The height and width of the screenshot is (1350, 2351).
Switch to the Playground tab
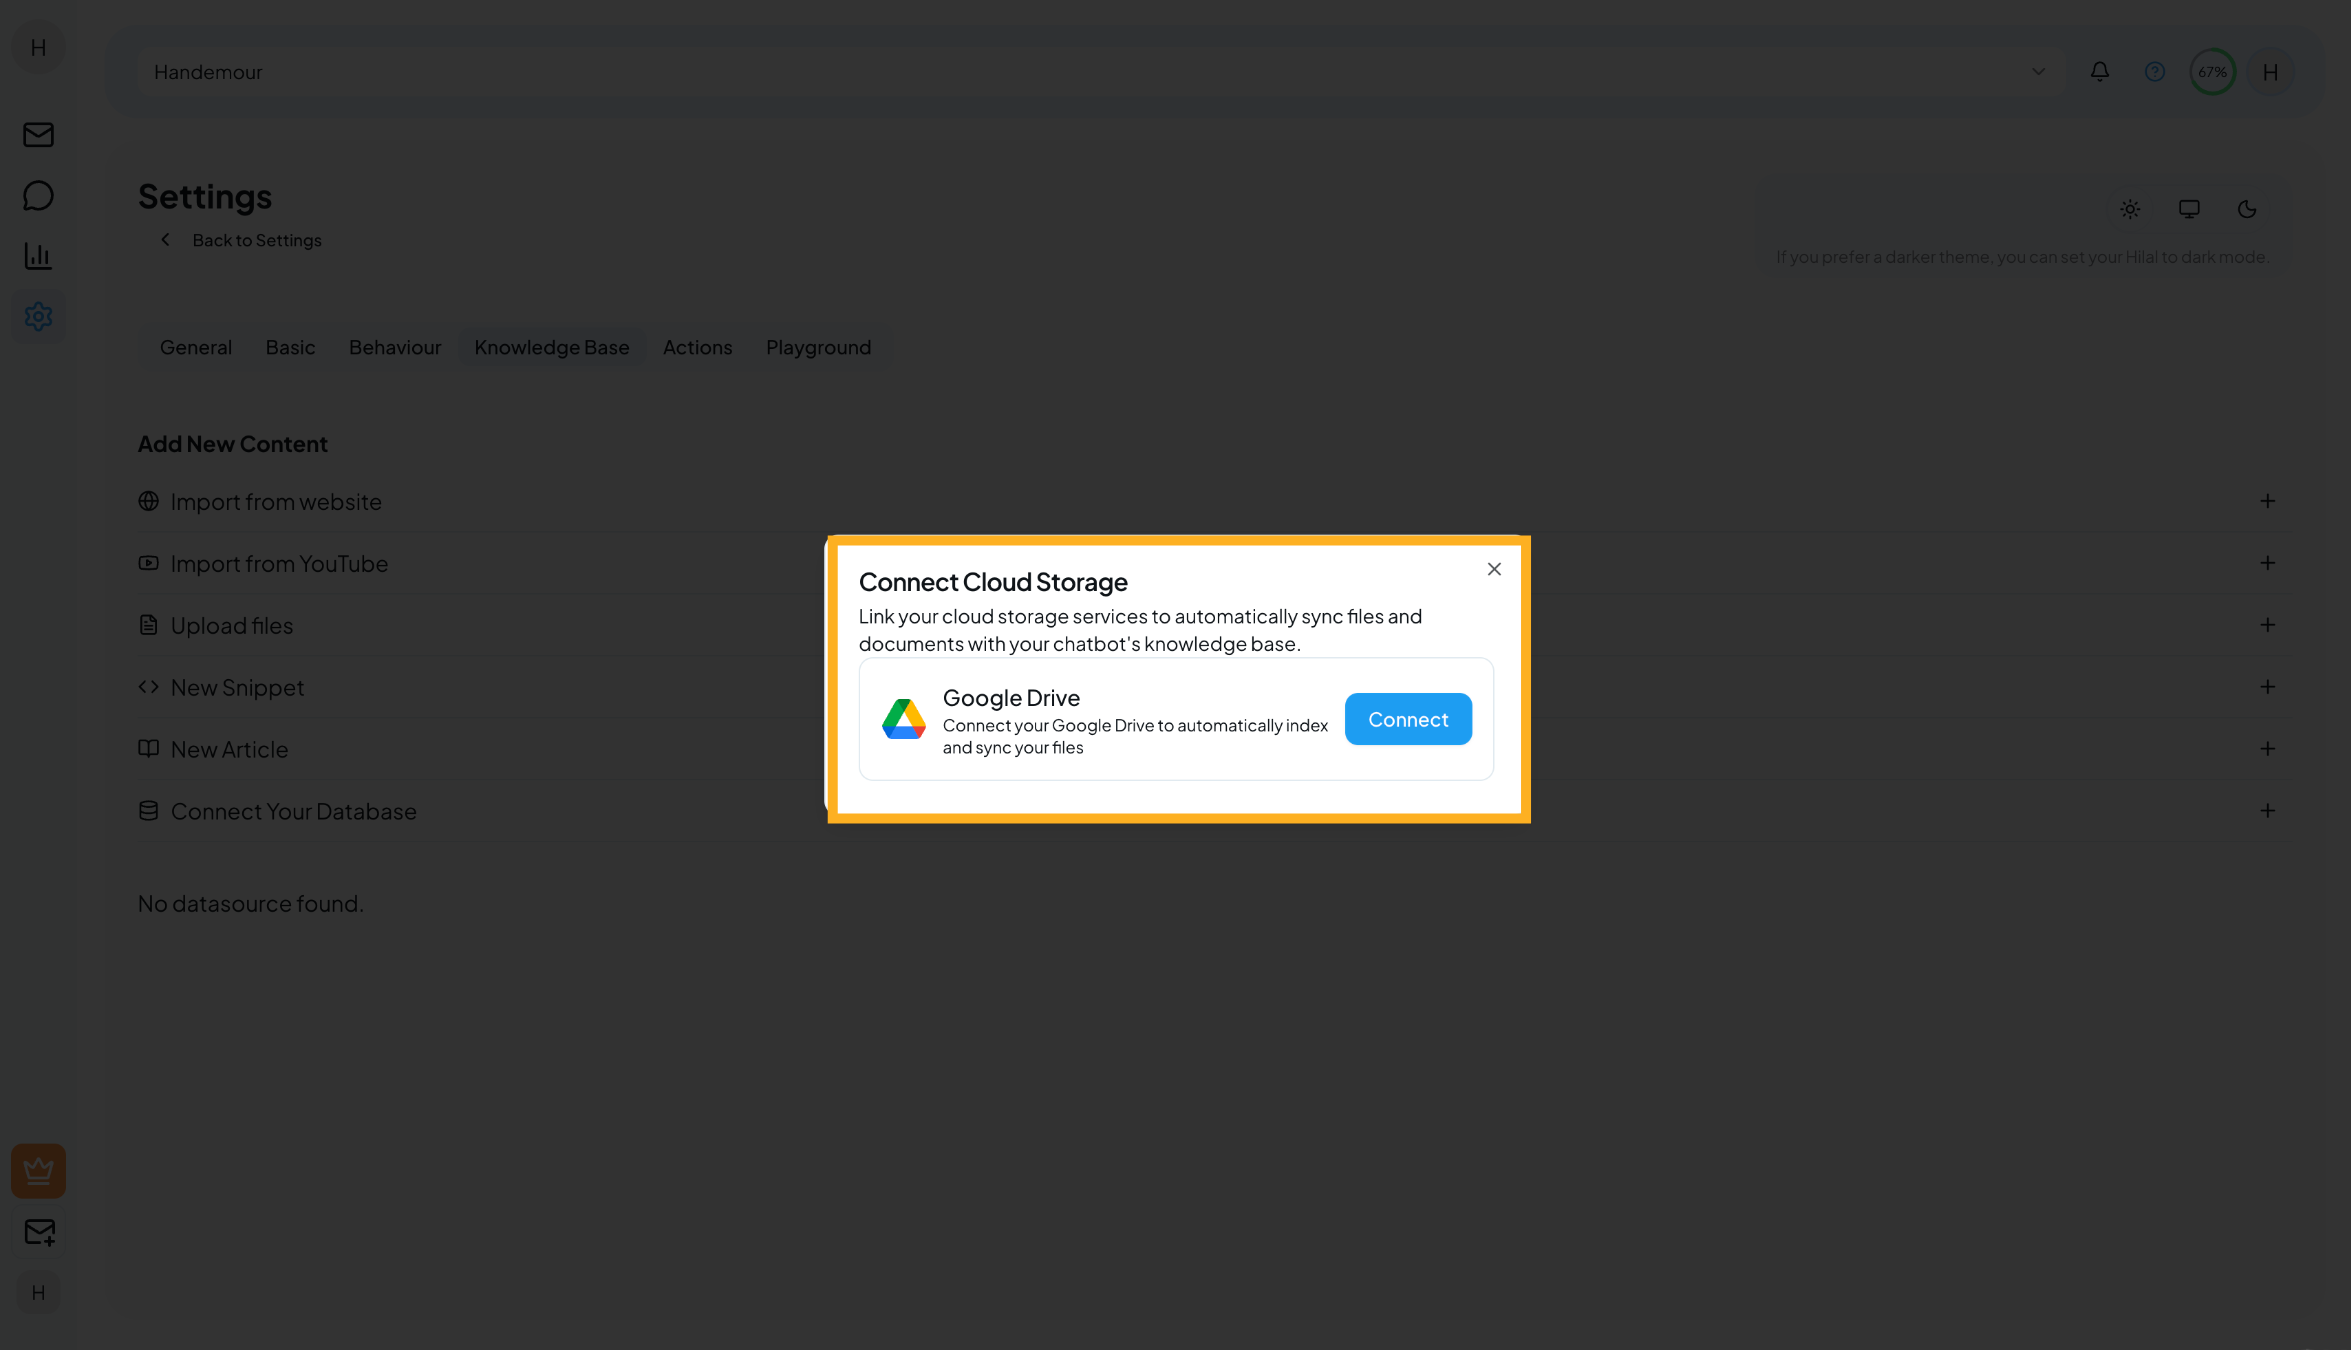[818, 347]
